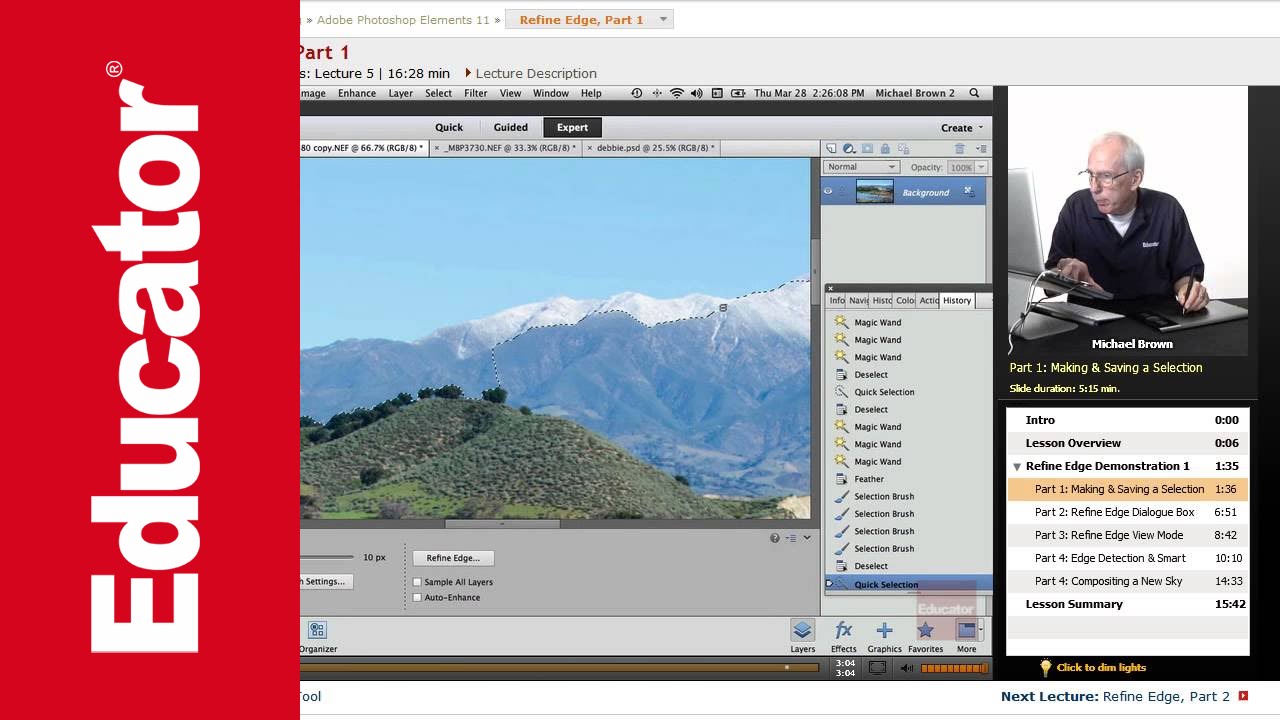Open Spotlight search magnifier icon
Screen dimensions: 1280x720
974,93
